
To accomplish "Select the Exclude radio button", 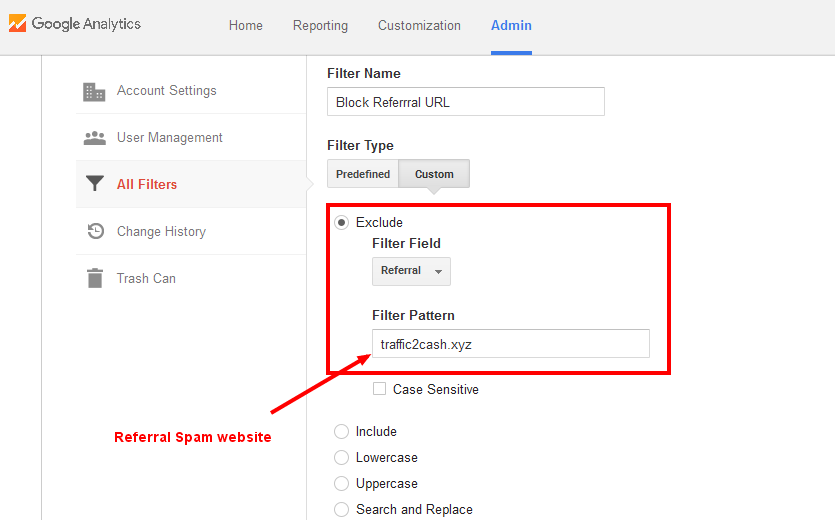I will click(x=341, y=222).
